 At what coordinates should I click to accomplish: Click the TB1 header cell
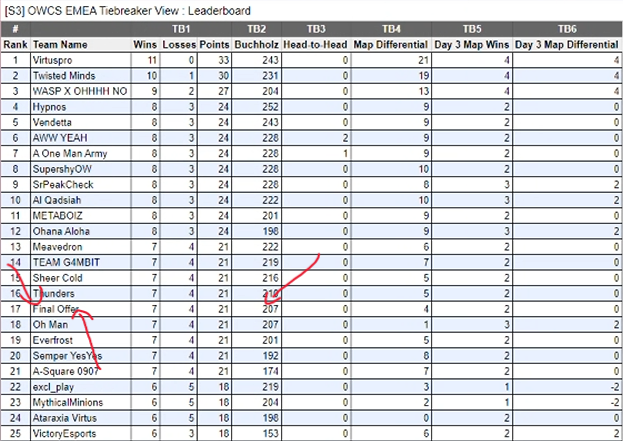[x=181, y=29]
